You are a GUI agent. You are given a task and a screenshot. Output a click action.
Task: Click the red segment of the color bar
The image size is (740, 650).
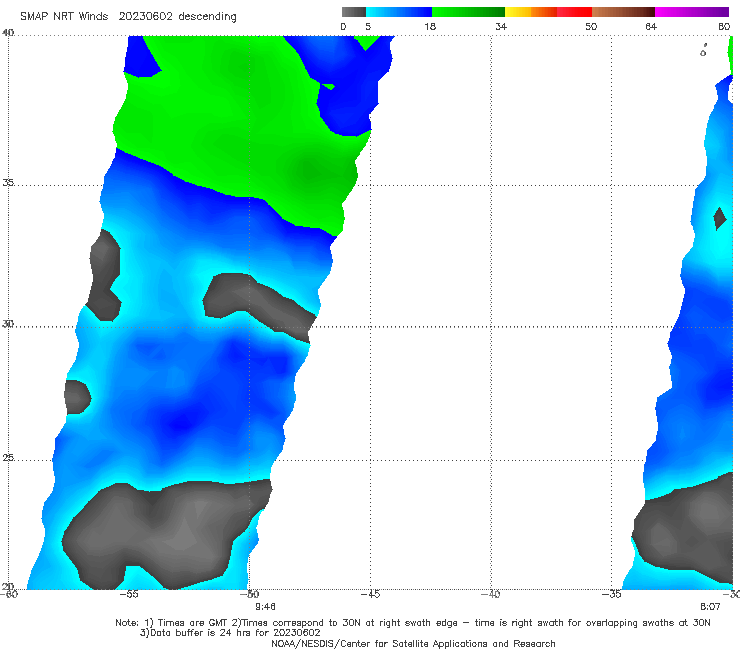click(574, 12)
